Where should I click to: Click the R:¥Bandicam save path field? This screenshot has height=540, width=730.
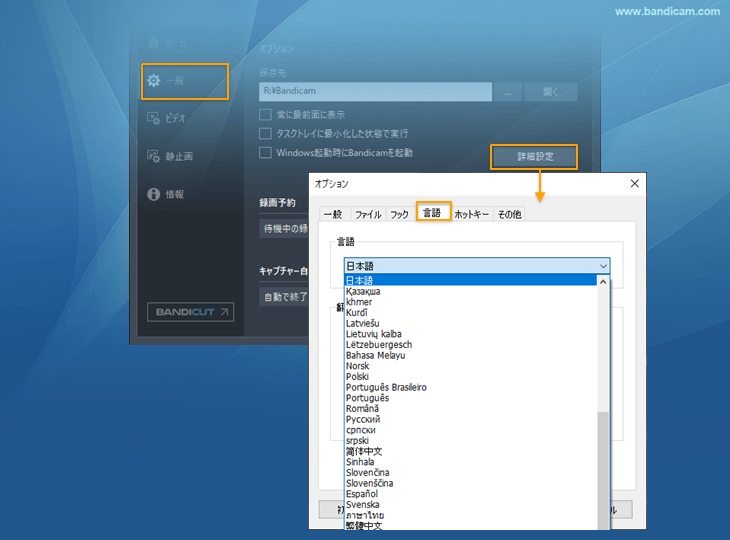coord(375,92)
